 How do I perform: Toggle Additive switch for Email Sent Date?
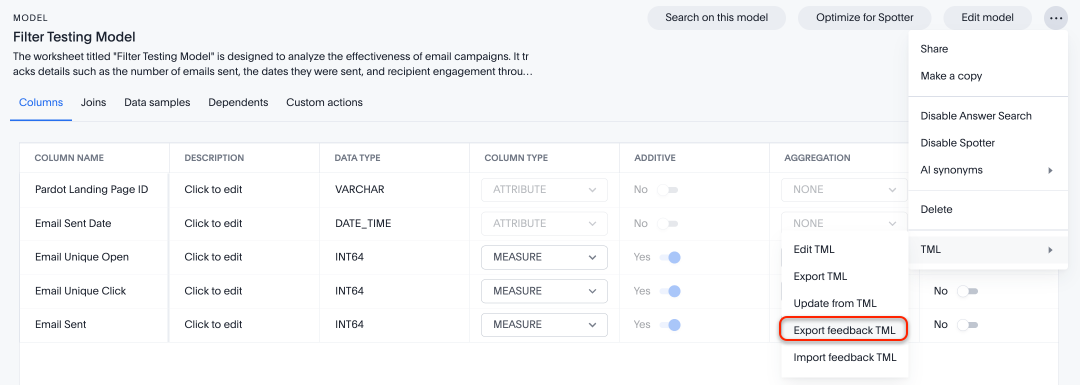pos(667,223)
